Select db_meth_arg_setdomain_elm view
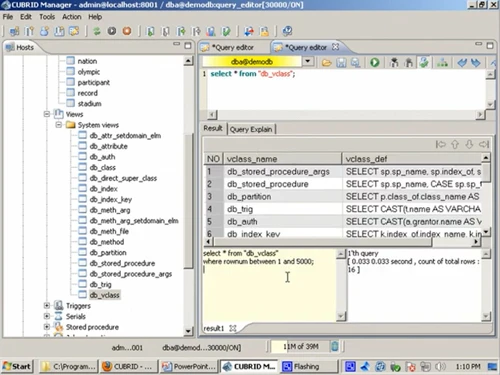The height and width of the screenshot is (375, 500). click(134, 221)
